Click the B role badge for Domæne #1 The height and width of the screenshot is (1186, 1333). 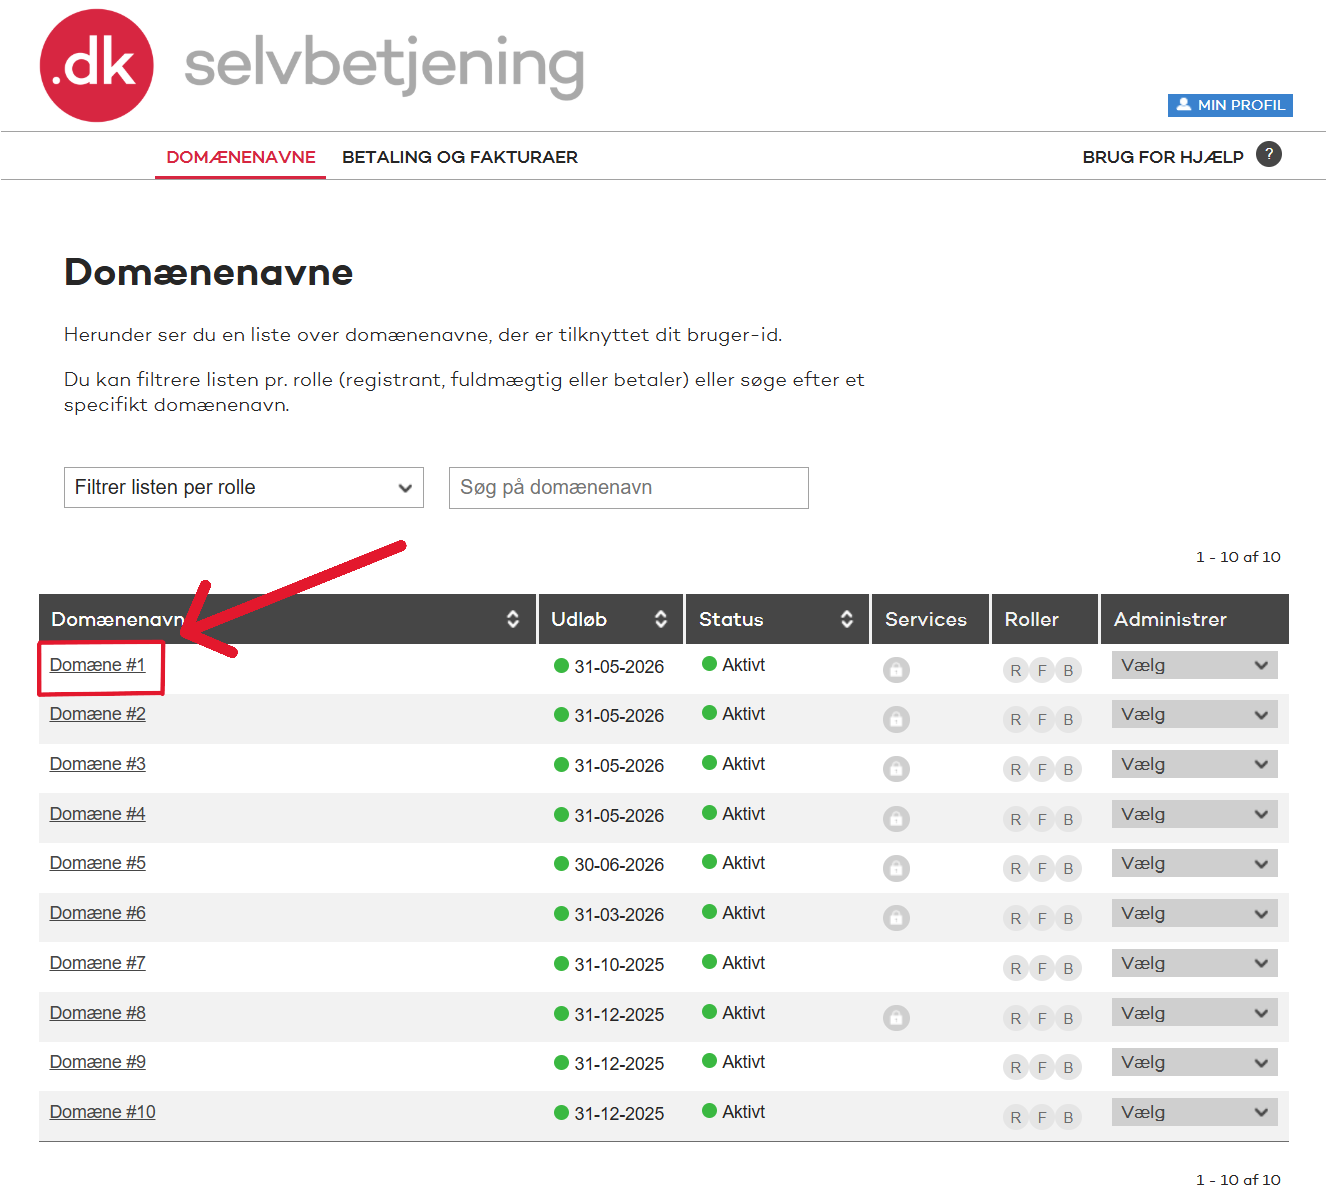click(x=1068, y=670)
